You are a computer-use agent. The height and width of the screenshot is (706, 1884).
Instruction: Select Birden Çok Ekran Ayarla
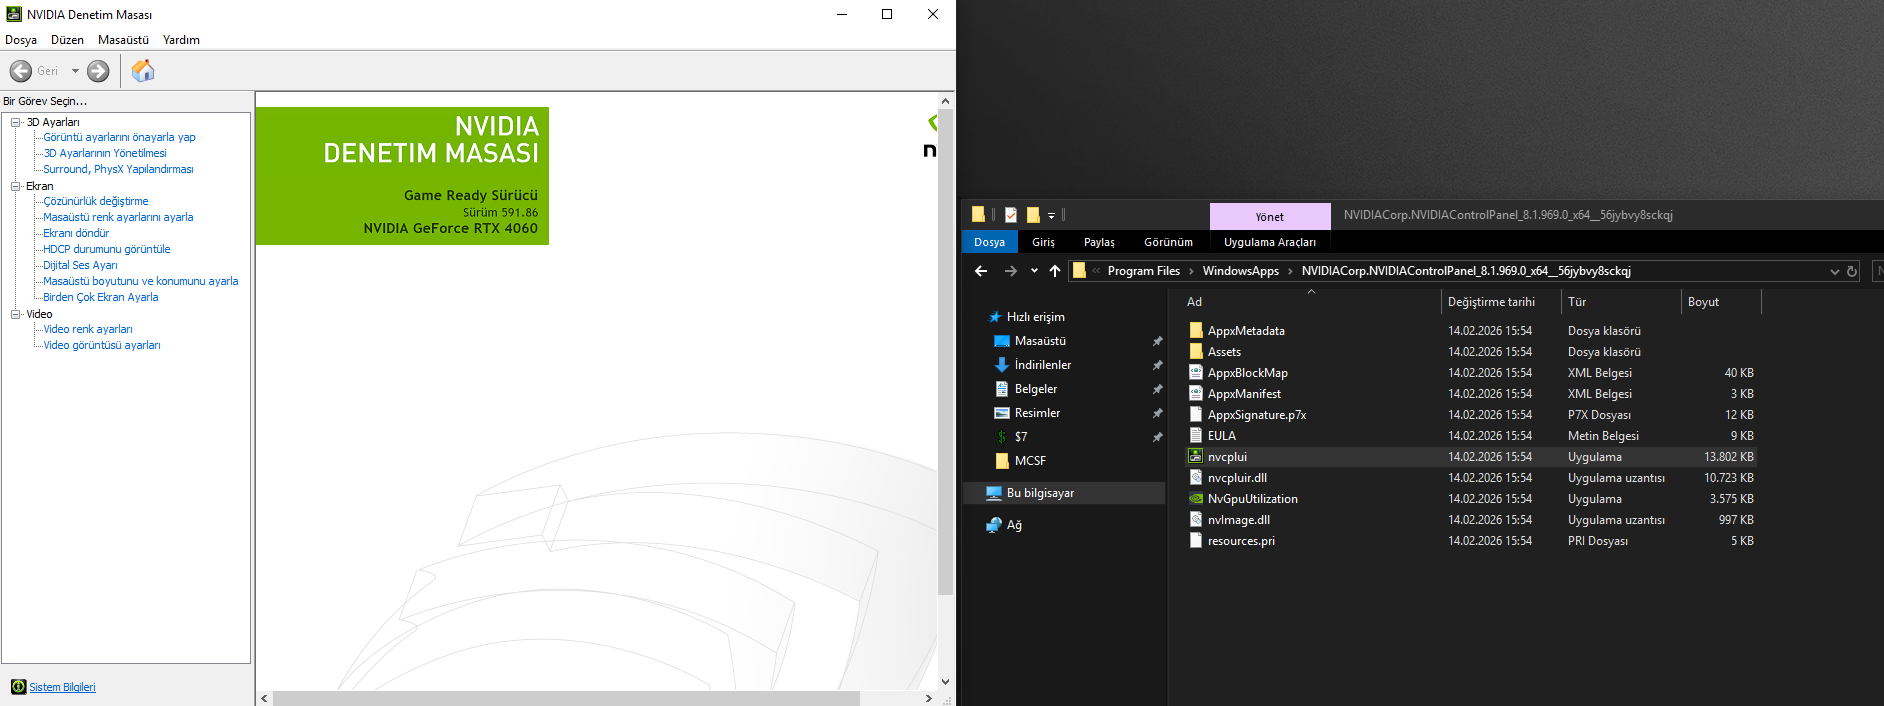100,297
